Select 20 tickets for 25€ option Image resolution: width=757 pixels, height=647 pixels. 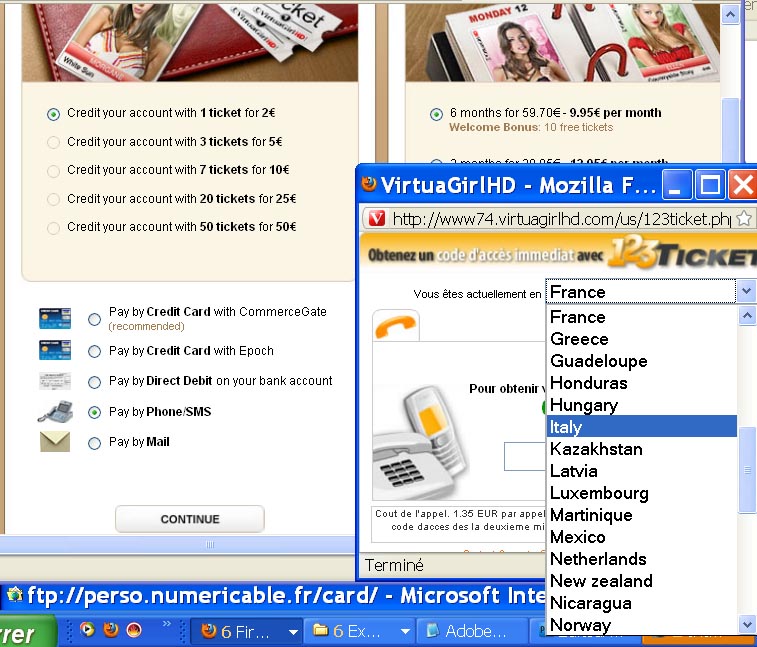(x=53, y=199)
